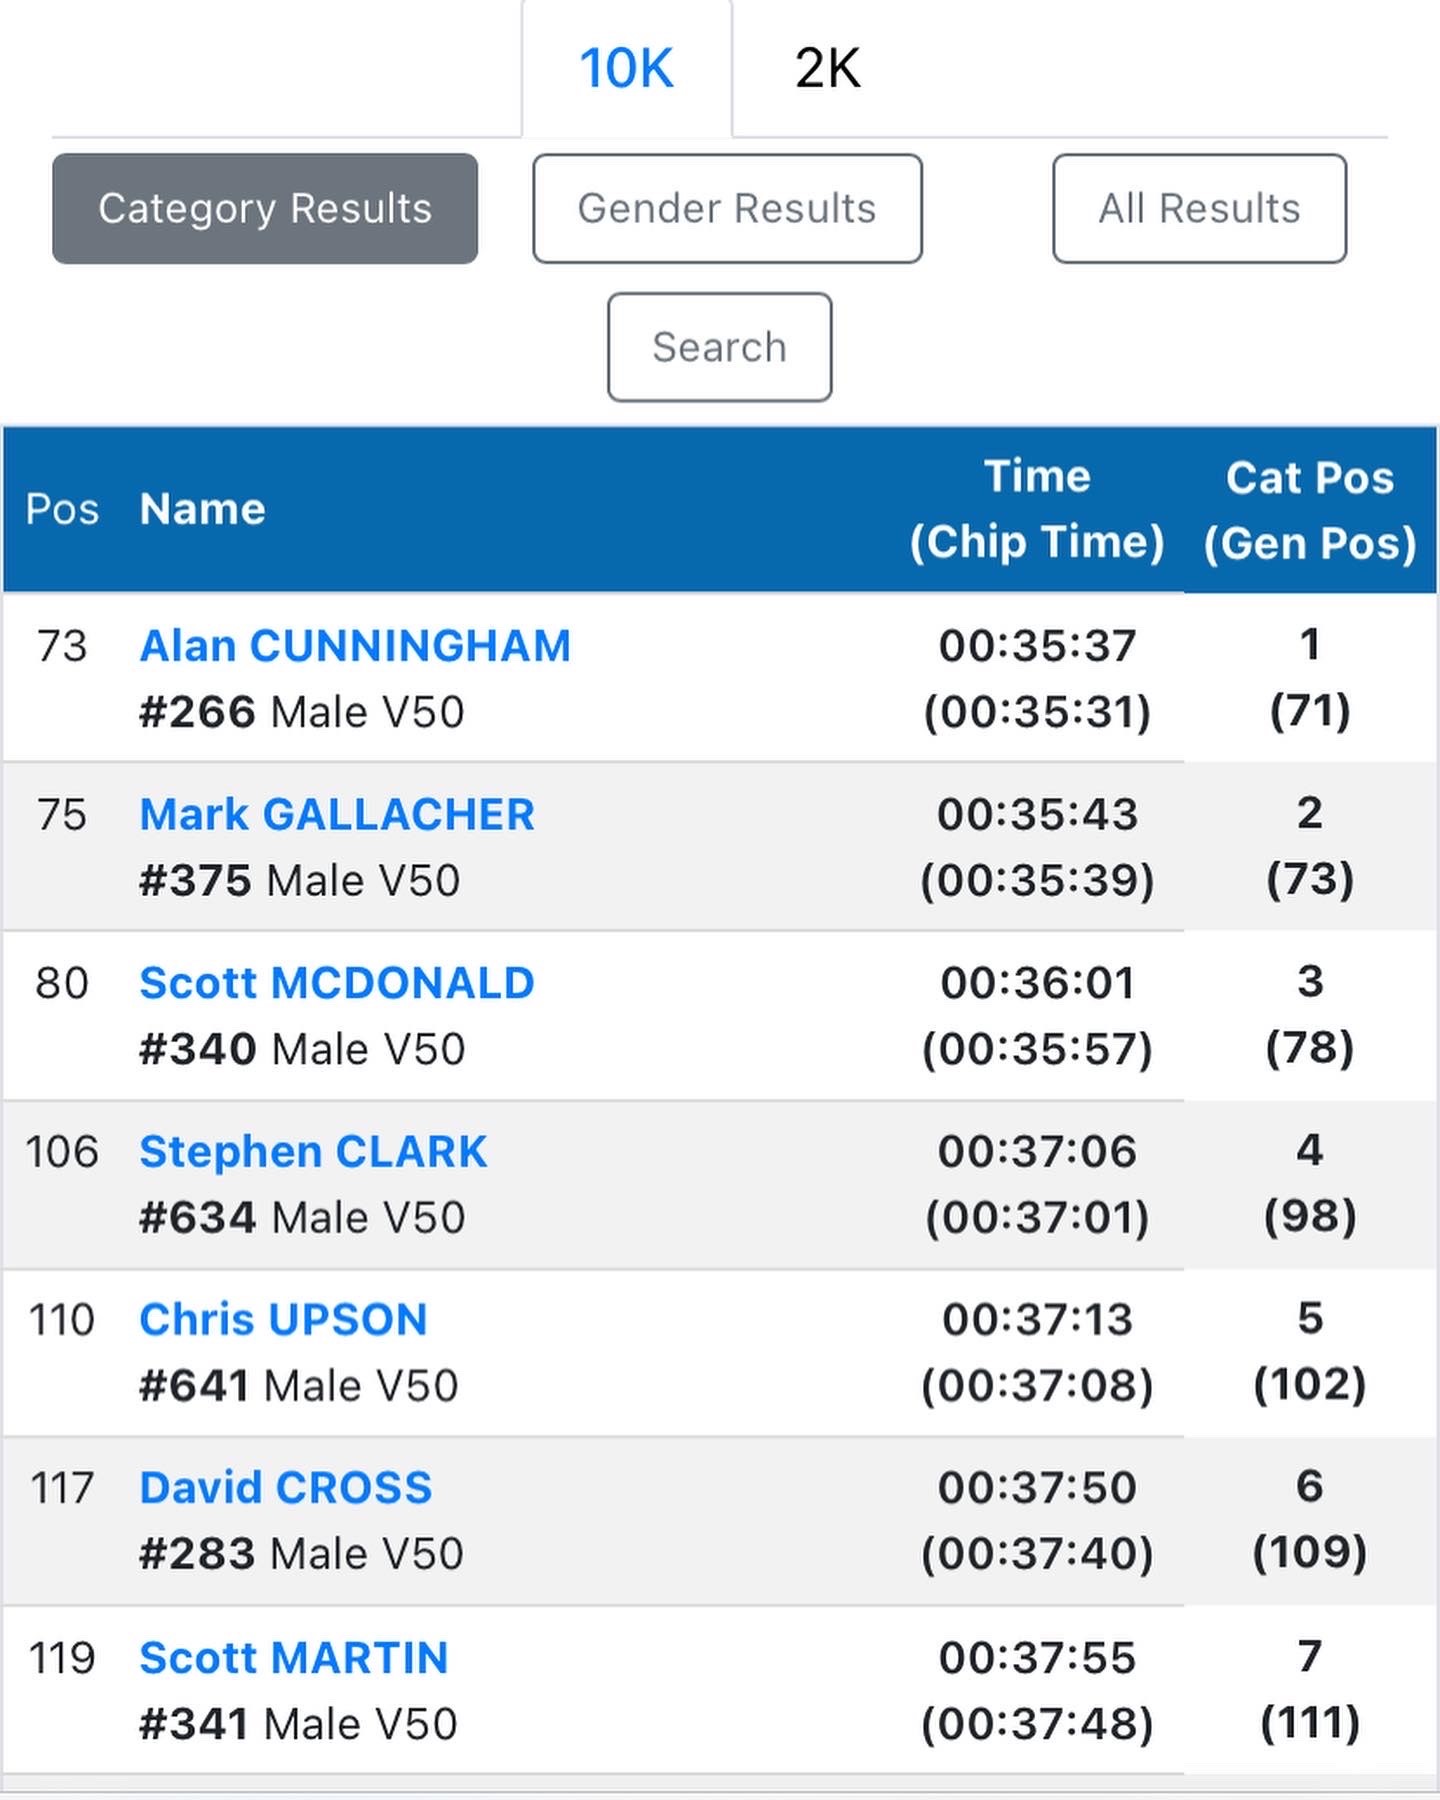Open Mark GALLACHER result details
Image resolution: width=1440 pixels, height=1800 pixels.
click(337, 815)
